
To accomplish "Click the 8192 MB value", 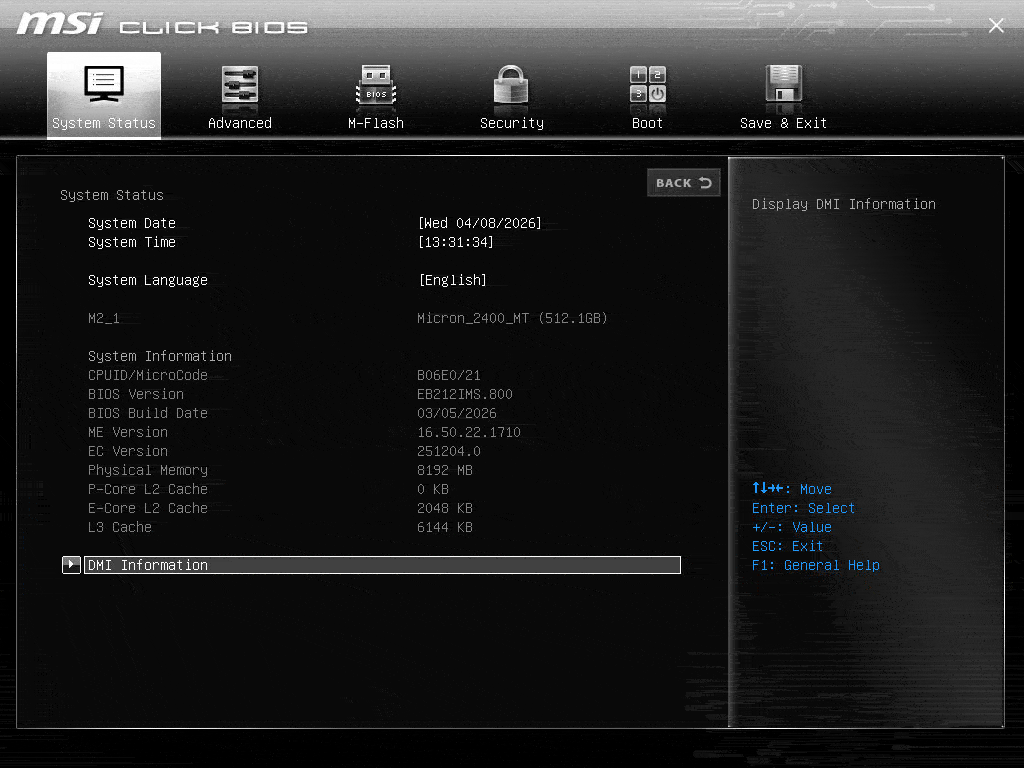I will pyautogui.click(x=445, y=470).
